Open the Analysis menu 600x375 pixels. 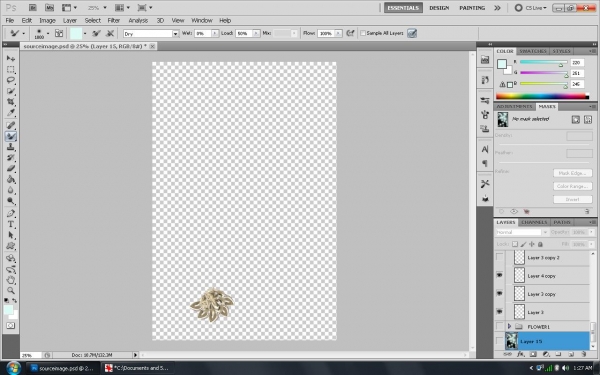point(138,20)
